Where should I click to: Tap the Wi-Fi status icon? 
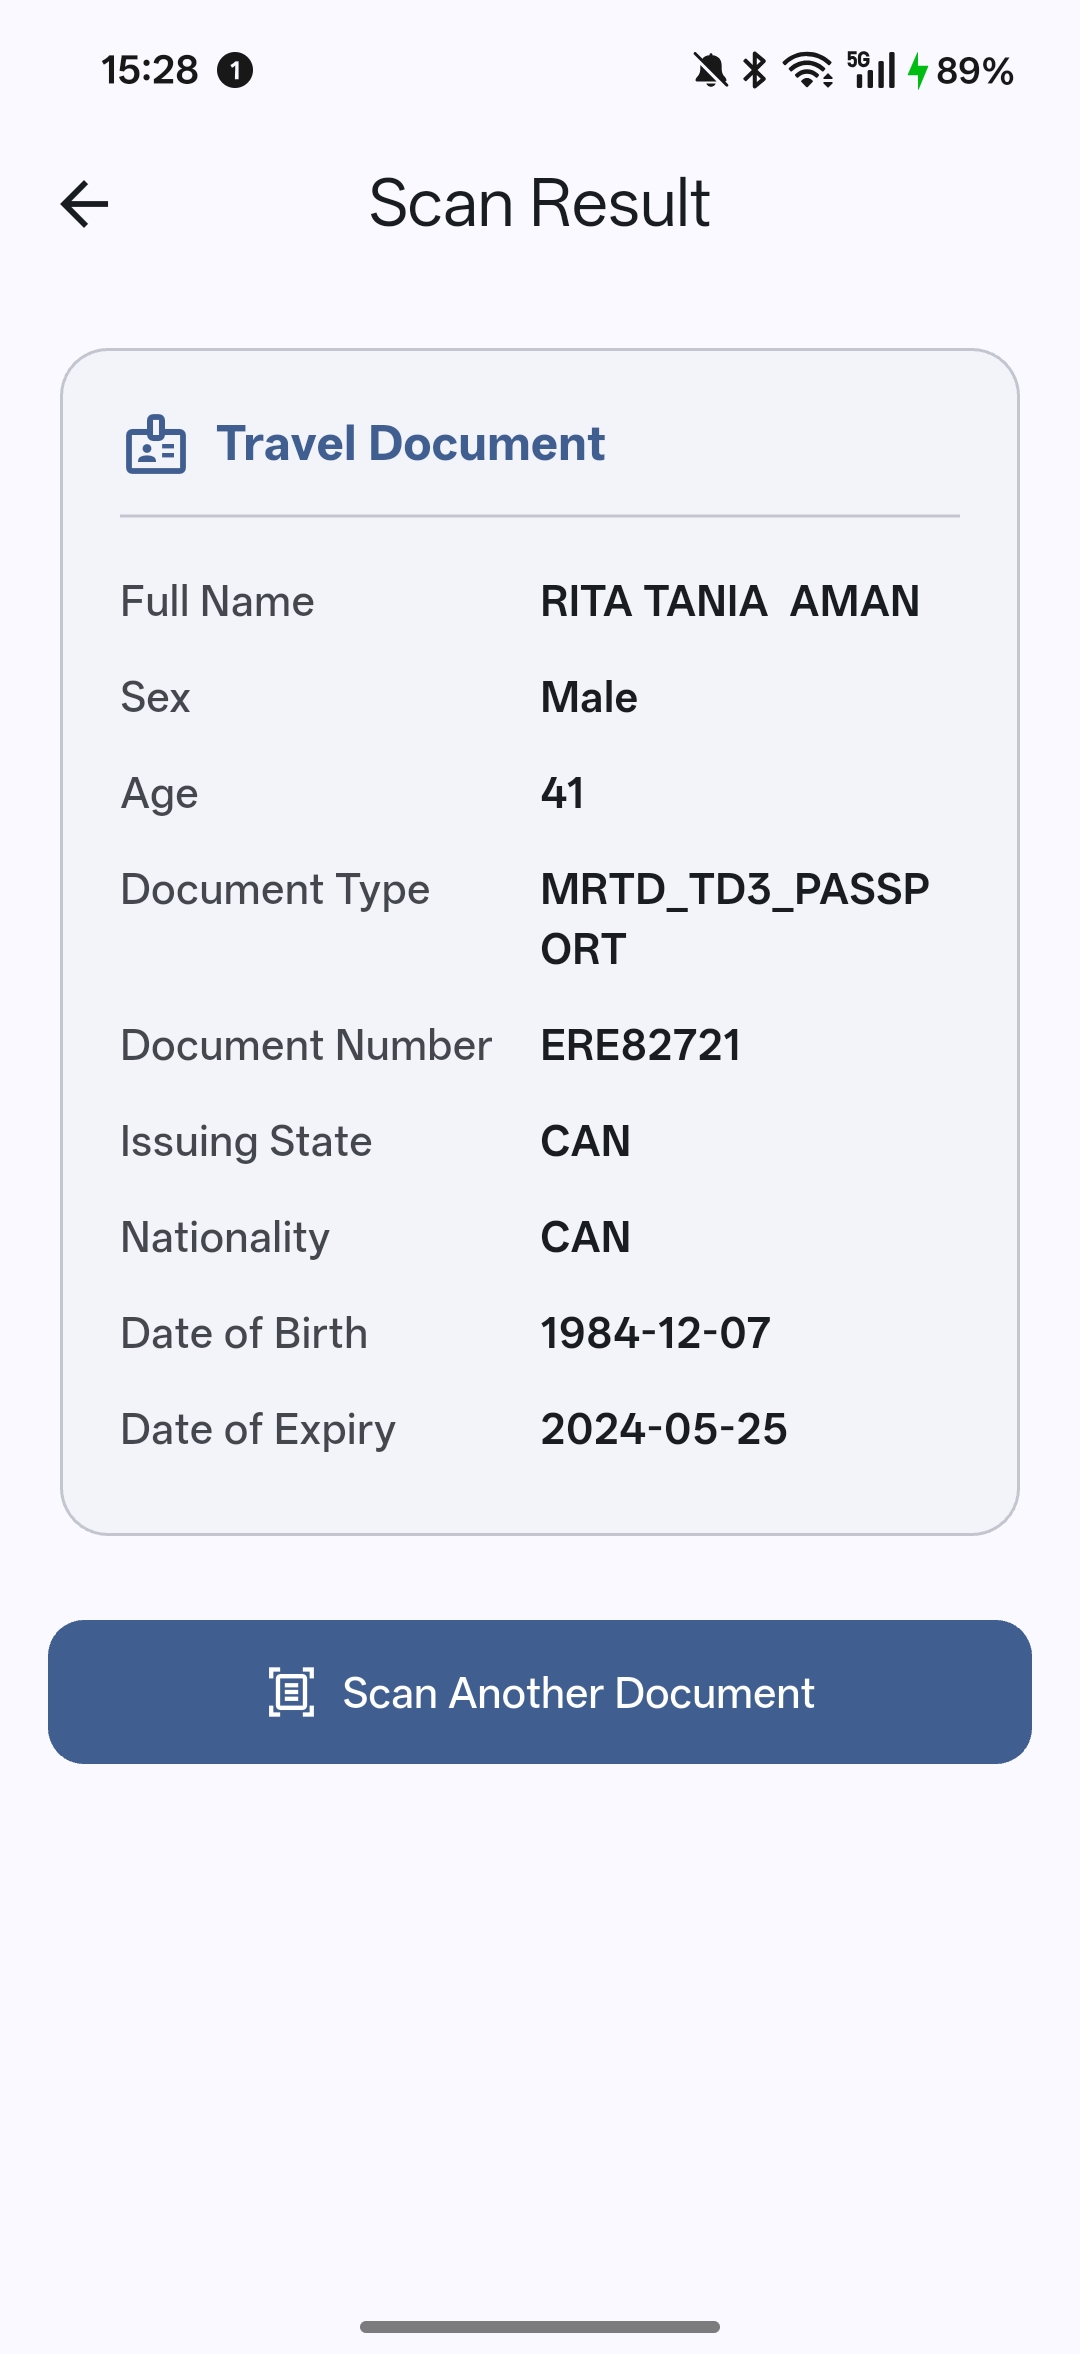point(807,70)
